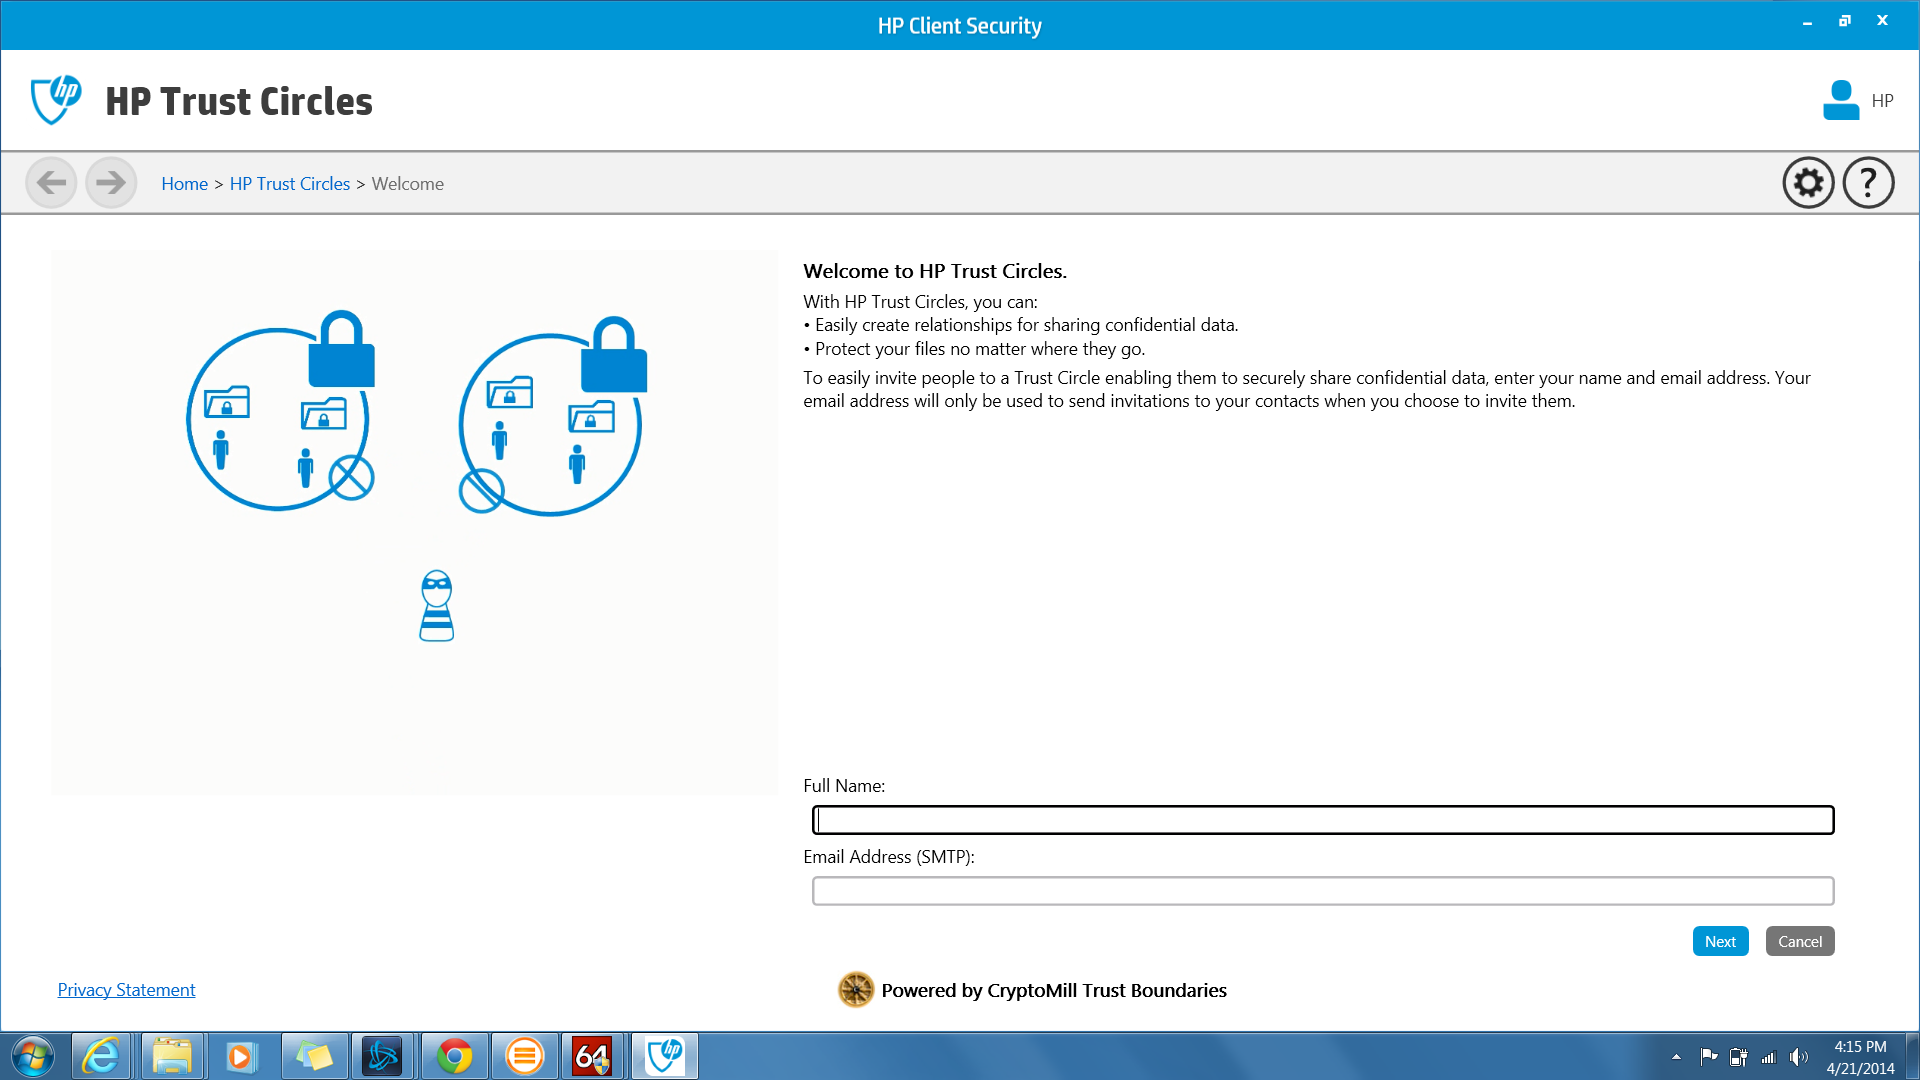1920x1080 pixels.
Task: Show hidden tray icons arrow
Action: point(1676,1057)
